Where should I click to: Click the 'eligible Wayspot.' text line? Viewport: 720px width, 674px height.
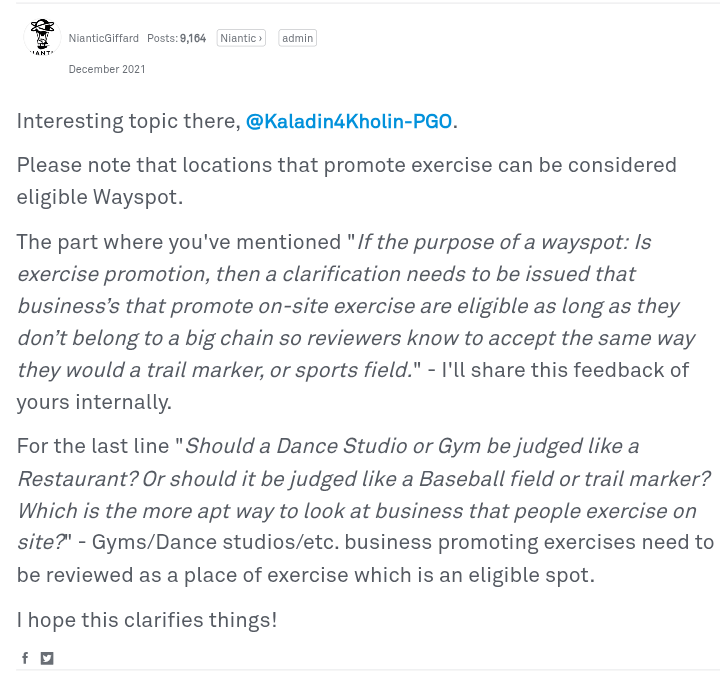100,197
